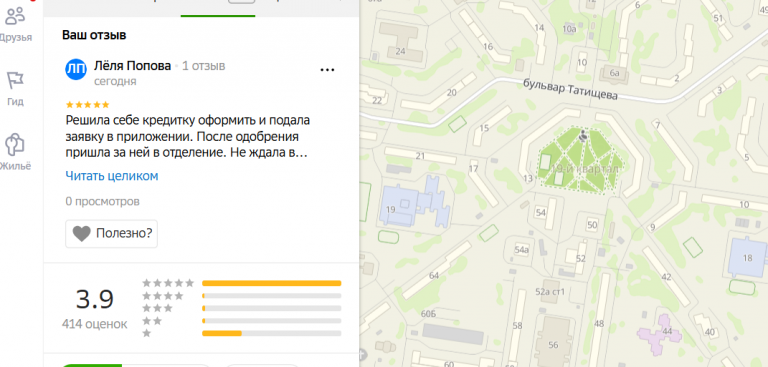Click building number 9 on map
768x367 pixels.
click(652, 226)
